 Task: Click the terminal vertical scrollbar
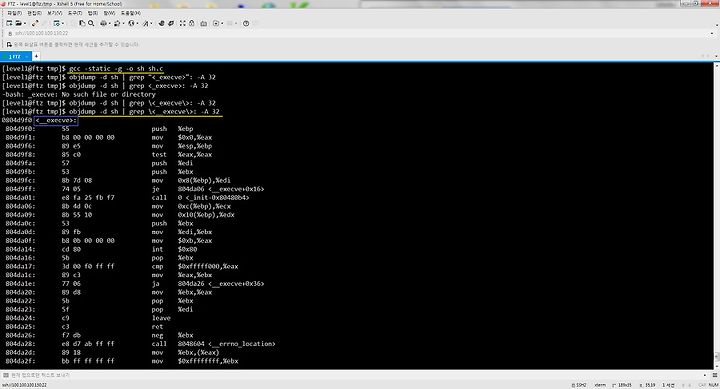coord(717,215)
